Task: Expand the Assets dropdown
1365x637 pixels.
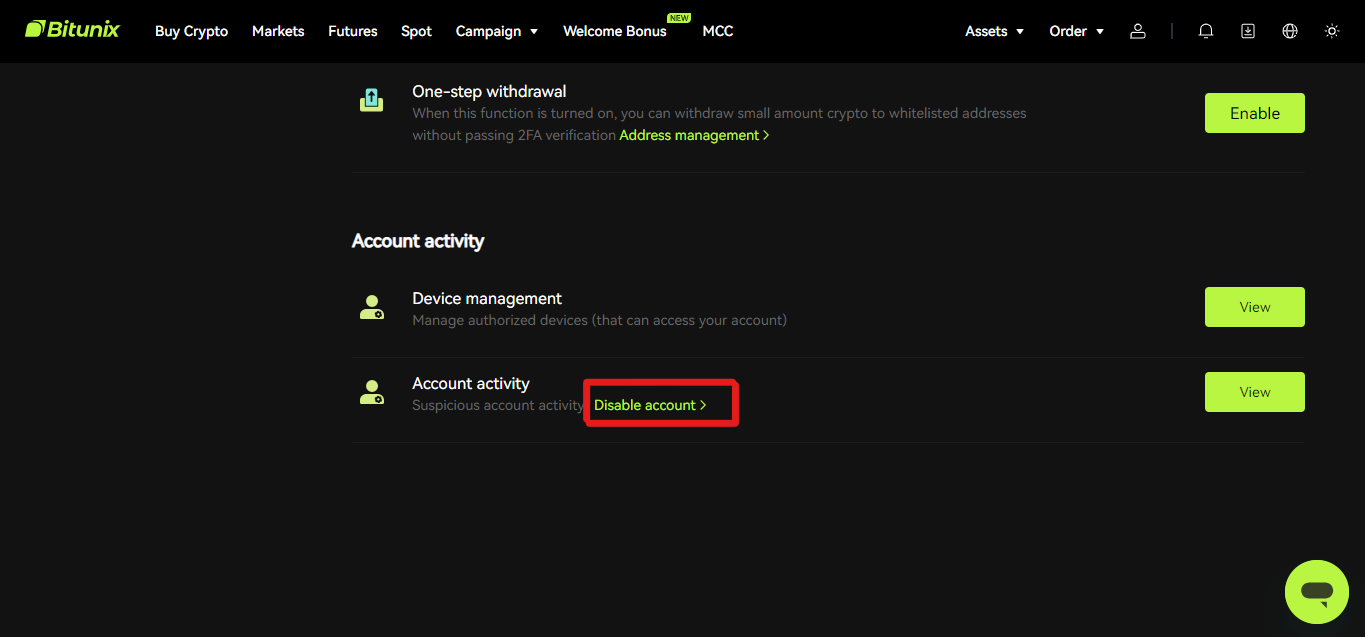Action: click(x=995, y=31)
